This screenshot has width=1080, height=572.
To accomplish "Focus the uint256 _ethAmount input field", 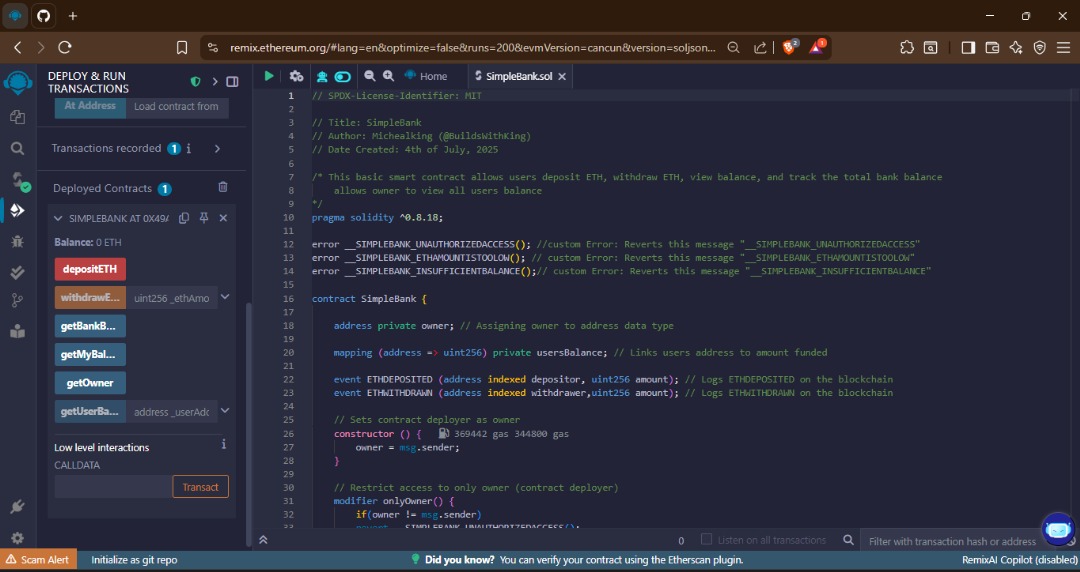I will [172, 298].
